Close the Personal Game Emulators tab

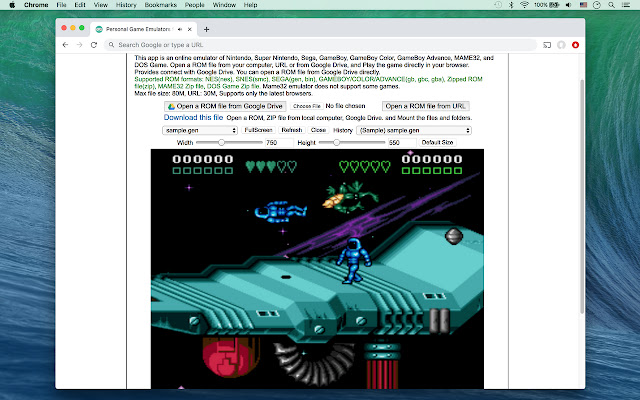(x=189, y=29)
